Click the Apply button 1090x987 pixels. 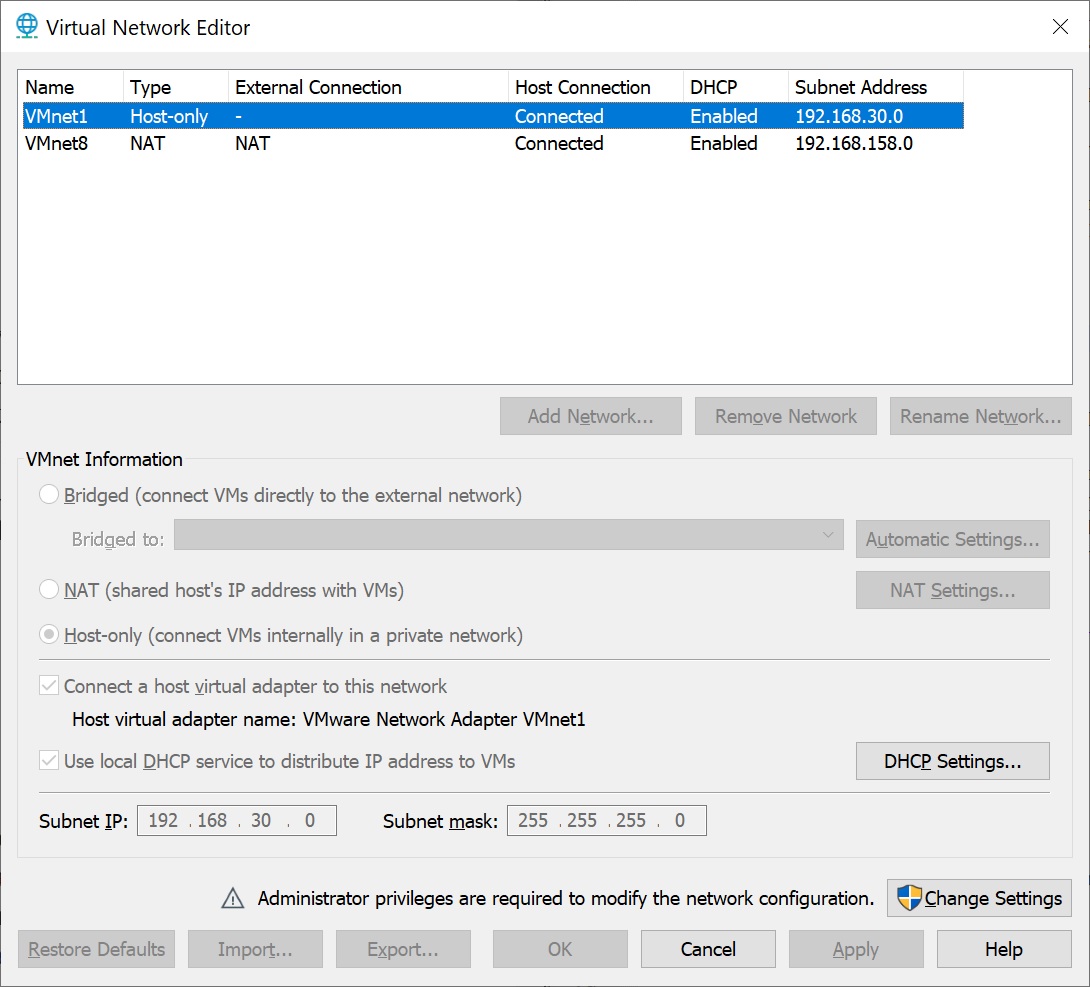tap(856, 949)
